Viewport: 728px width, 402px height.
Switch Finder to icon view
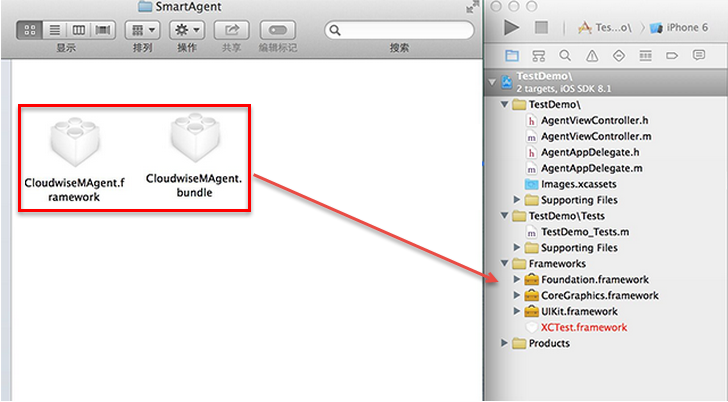[30, 30]
